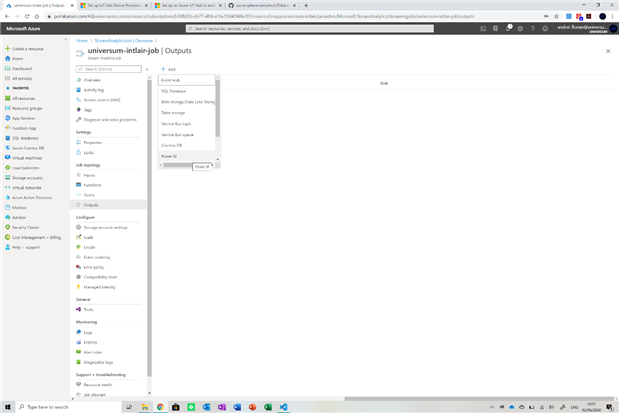
Task: Click the Create a resource plus icon
Action: pos(7,49)
